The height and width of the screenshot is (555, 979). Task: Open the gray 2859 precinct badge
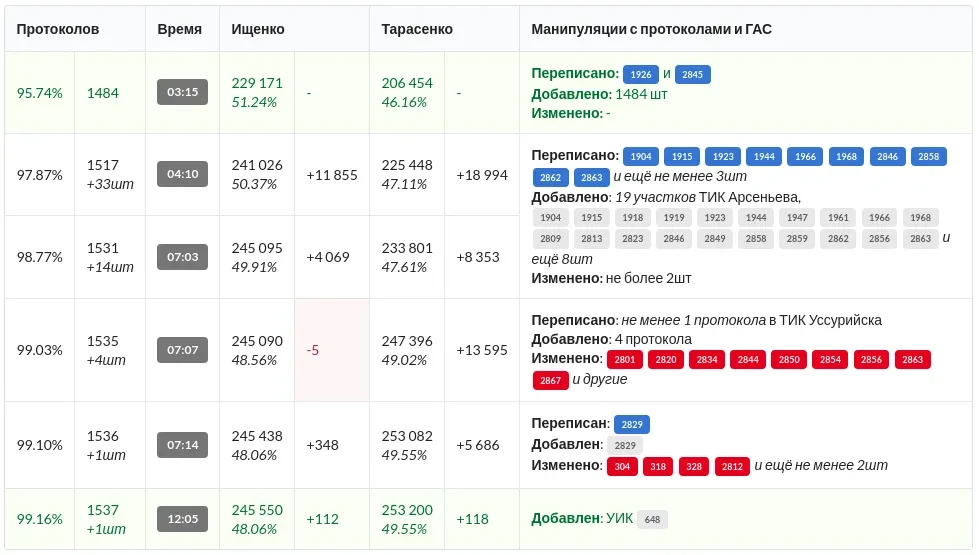[797, 238]
